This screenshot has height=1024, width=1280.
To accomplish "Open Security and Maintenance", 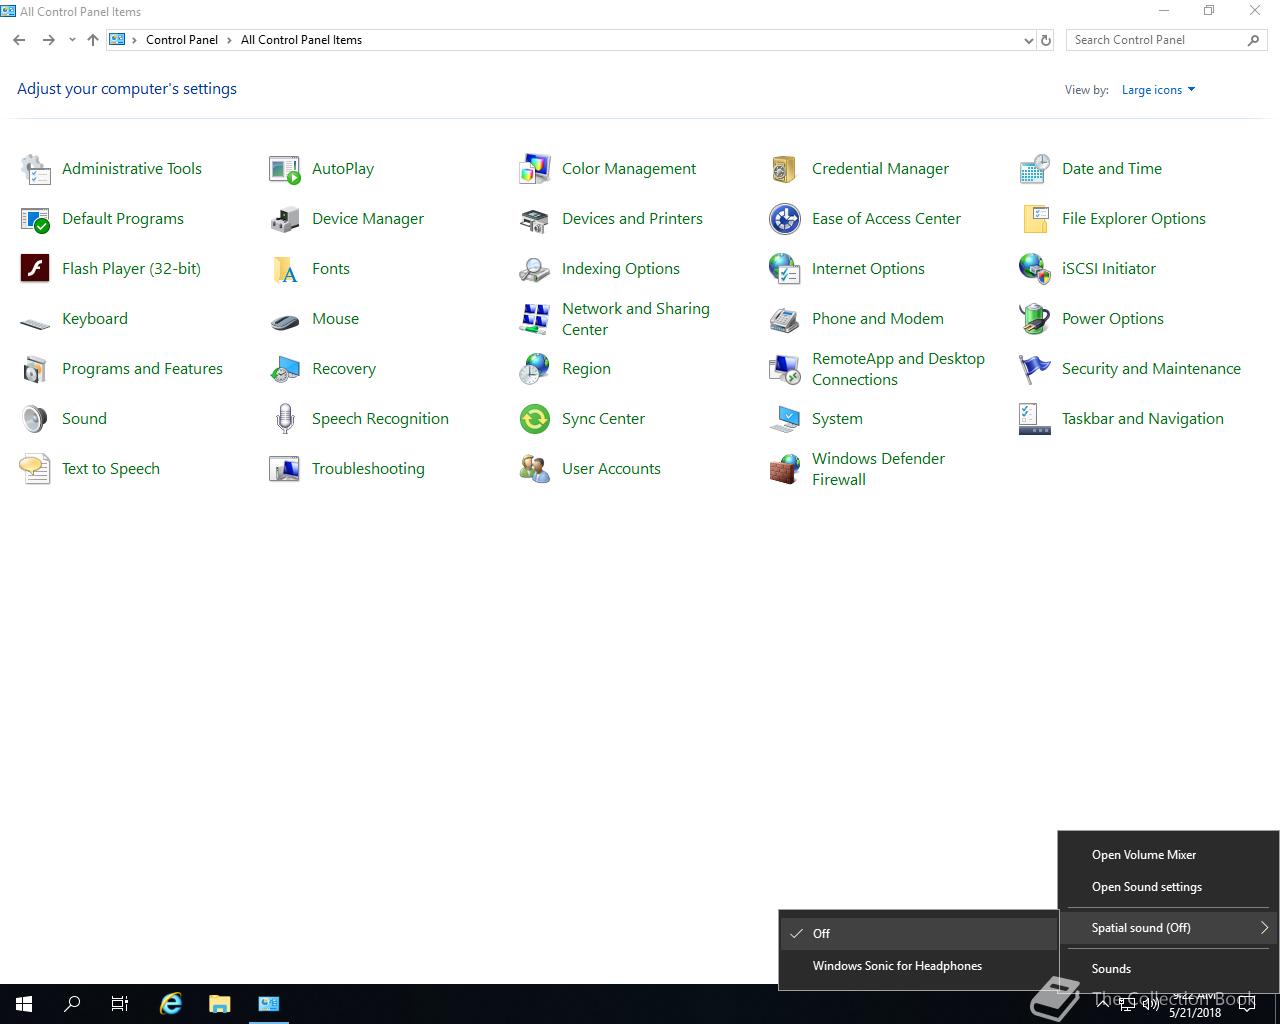I will pos(1151,369).
